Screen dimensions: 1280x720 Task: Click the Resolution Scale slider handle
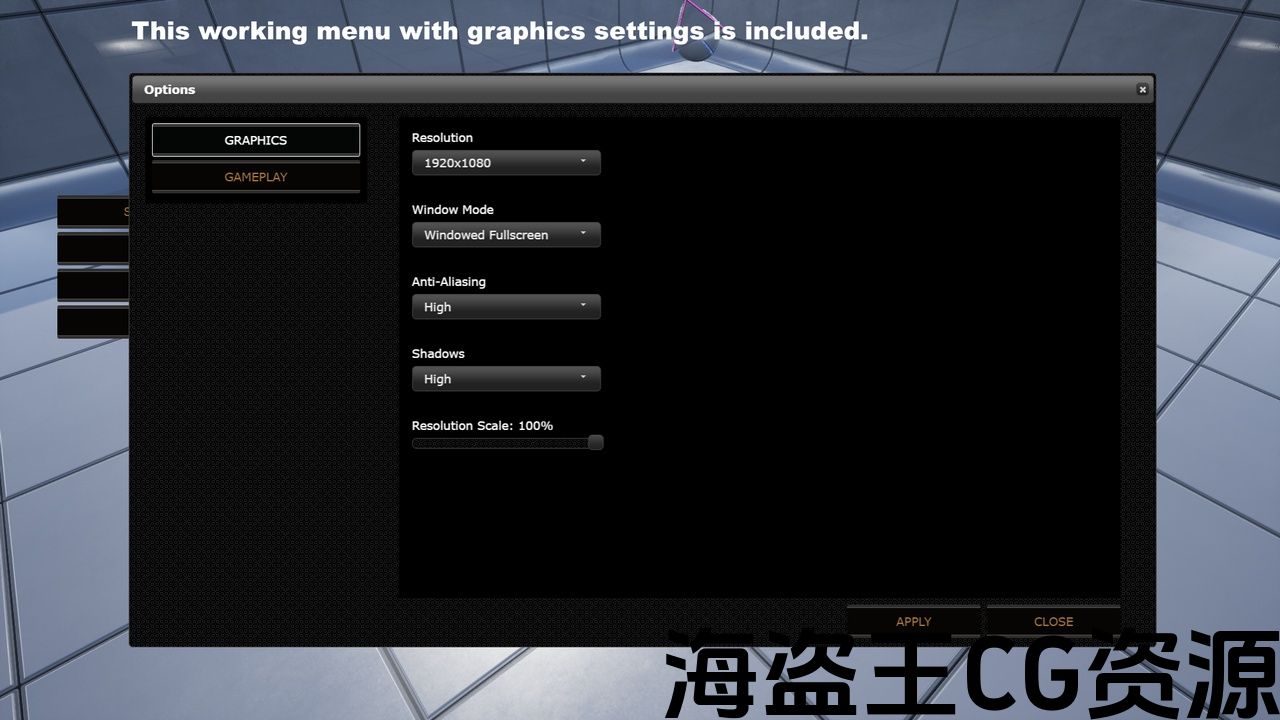595,443
